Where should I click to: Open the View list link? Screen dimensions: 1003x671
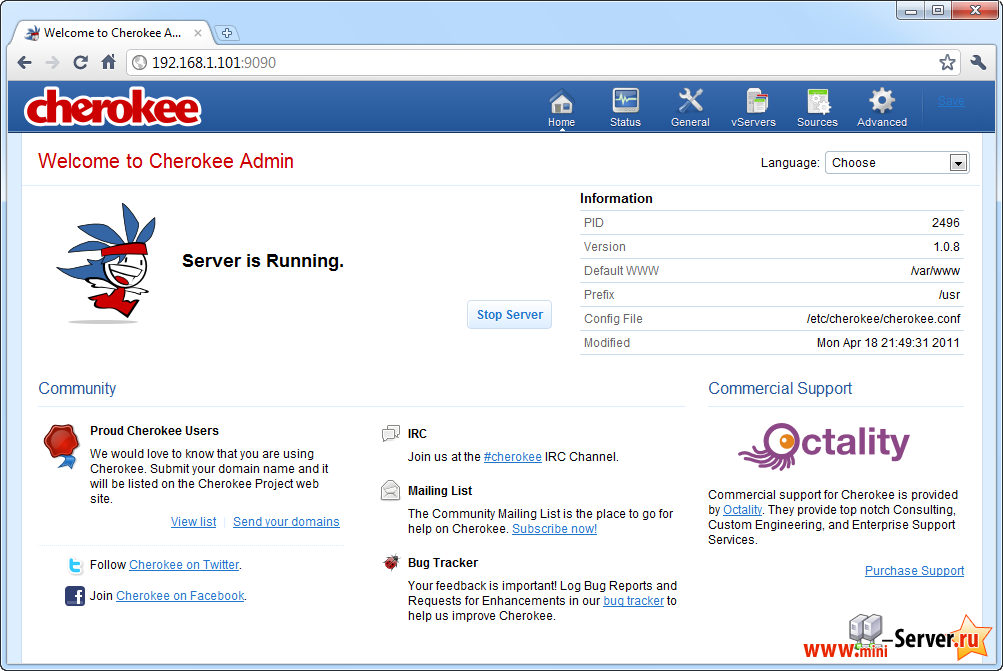pyautogui.click(x=193, y=521)
